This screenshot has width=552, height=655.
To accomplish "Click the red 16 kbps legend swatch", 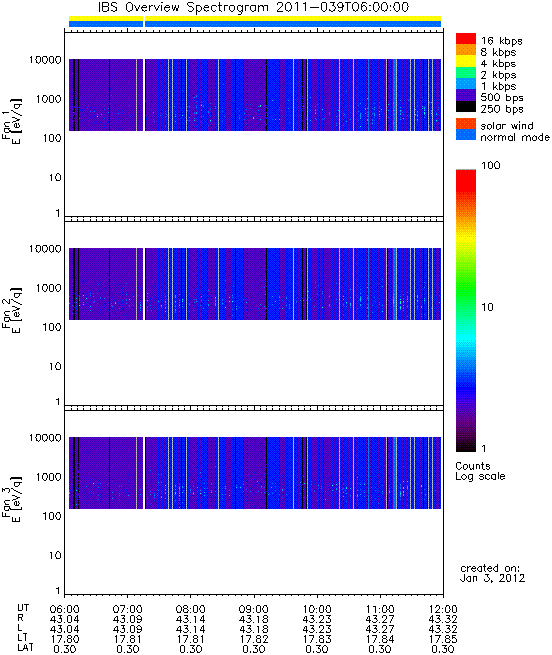I will (466, 38).
